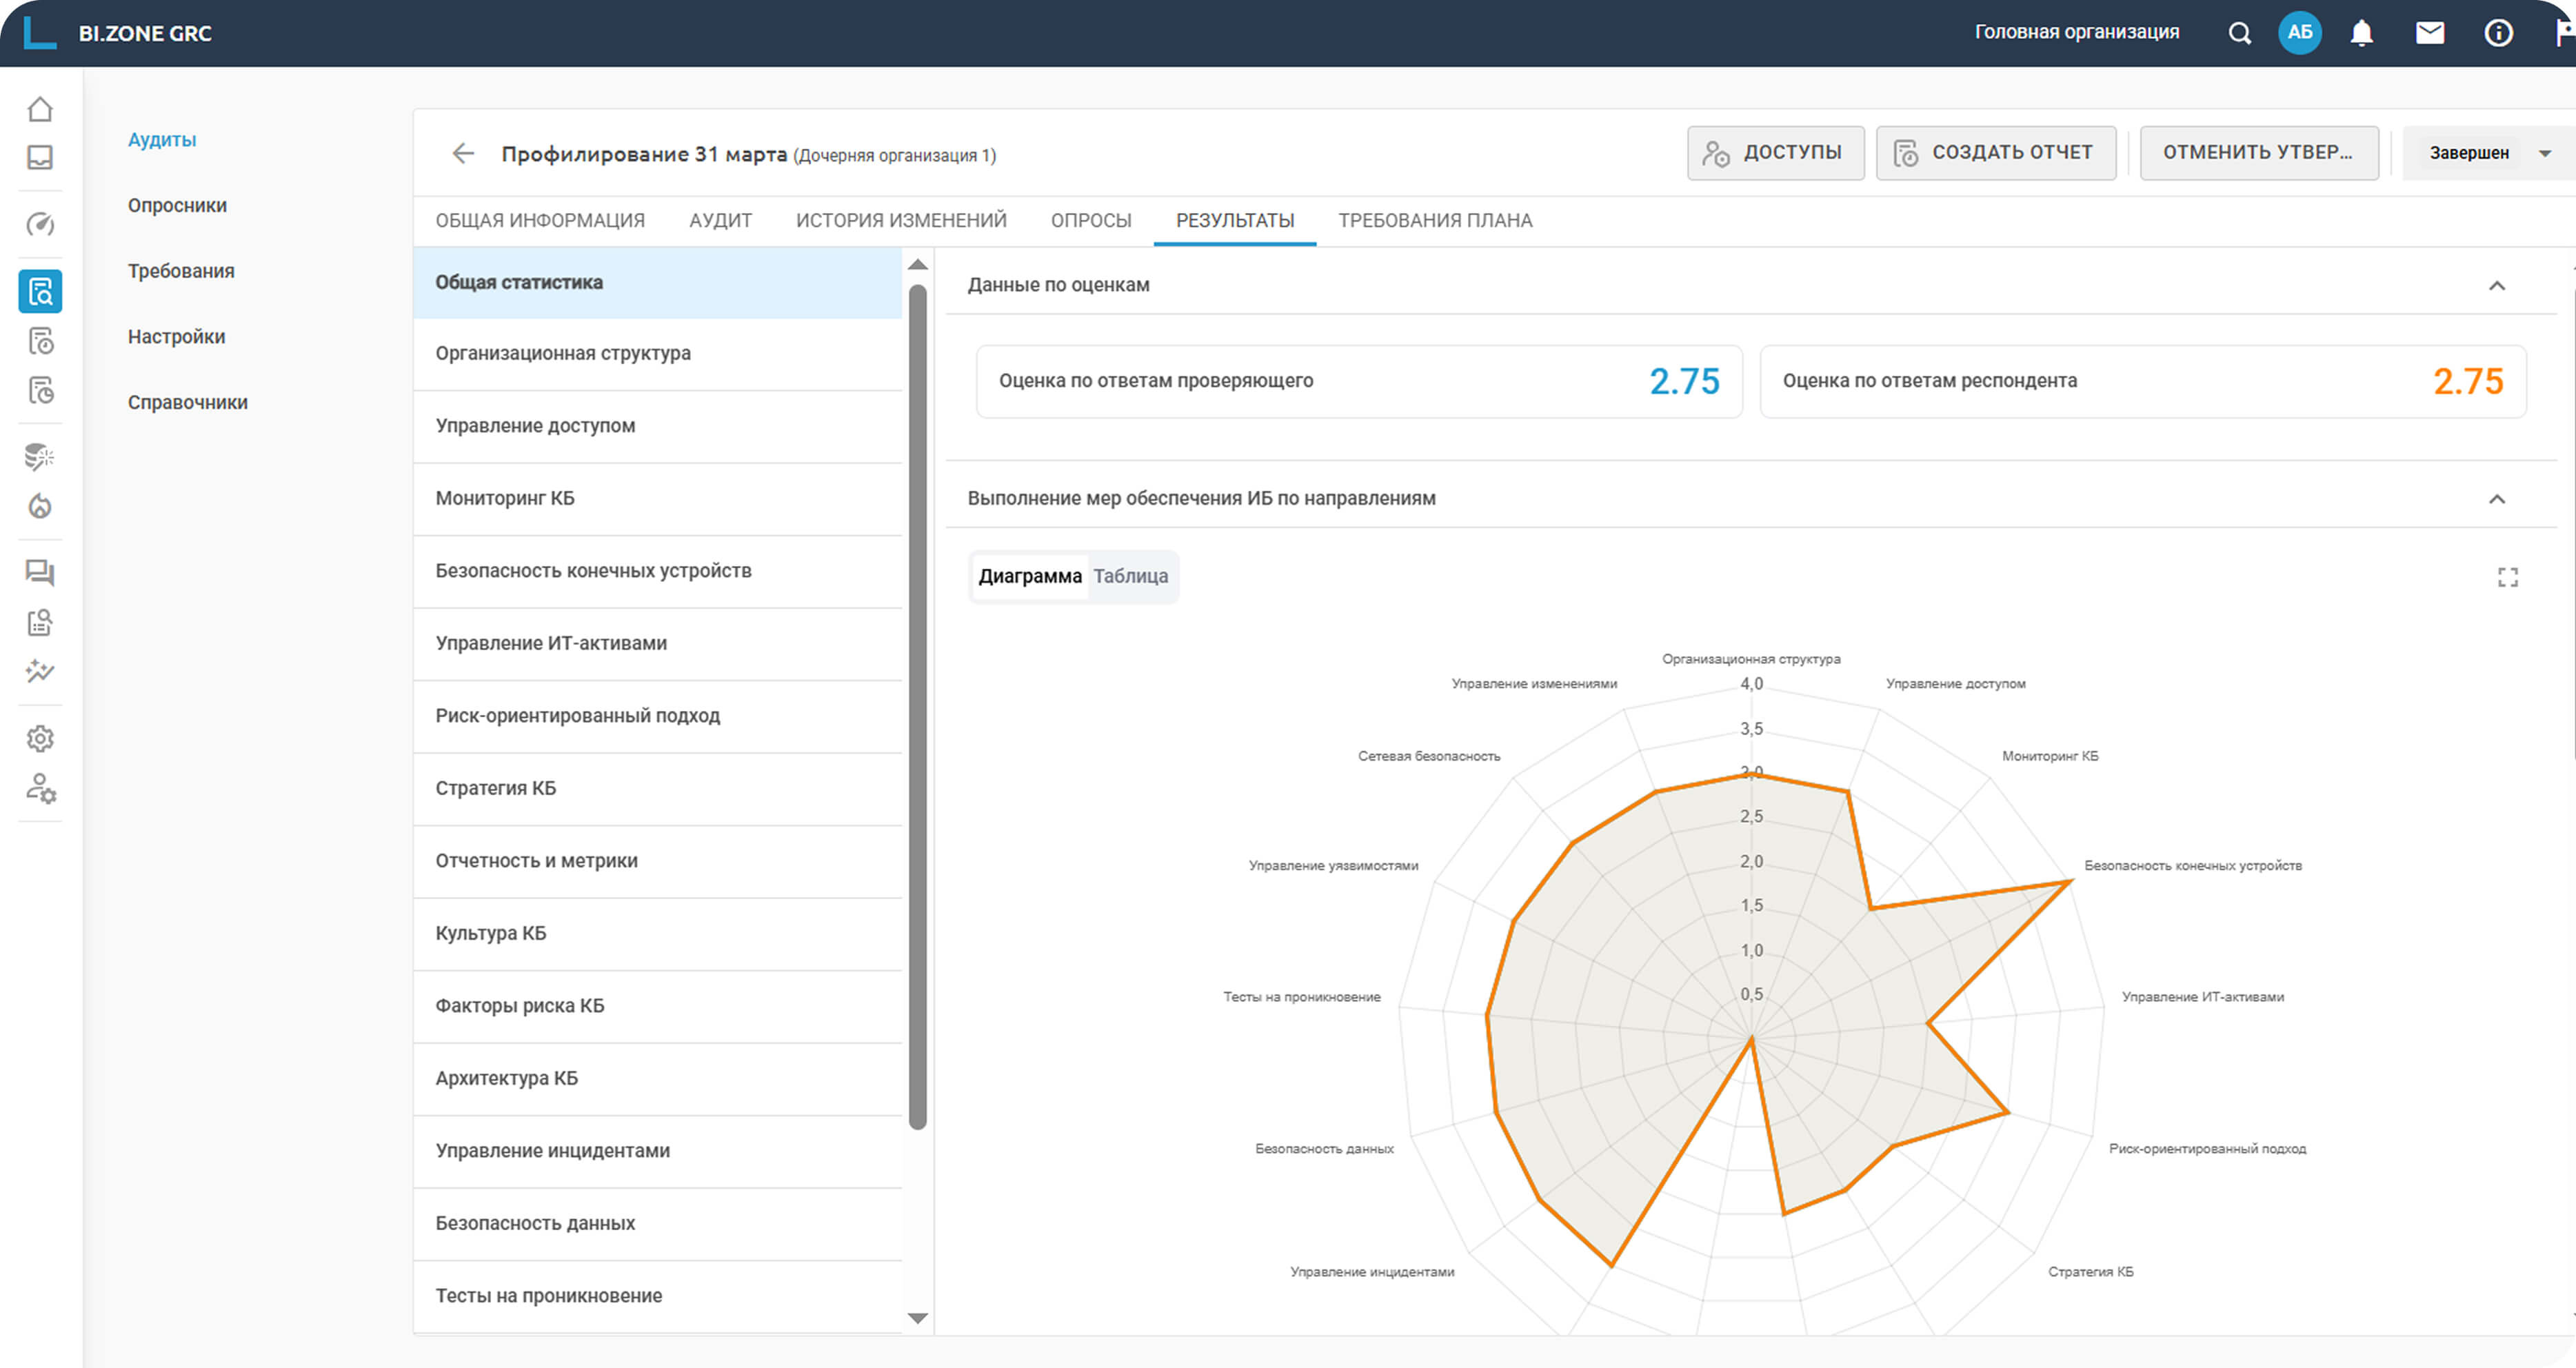Go to Опросники in the side menu
Image resolution: width=2576 pixels, height=1368 pixels.
[177, 206]
